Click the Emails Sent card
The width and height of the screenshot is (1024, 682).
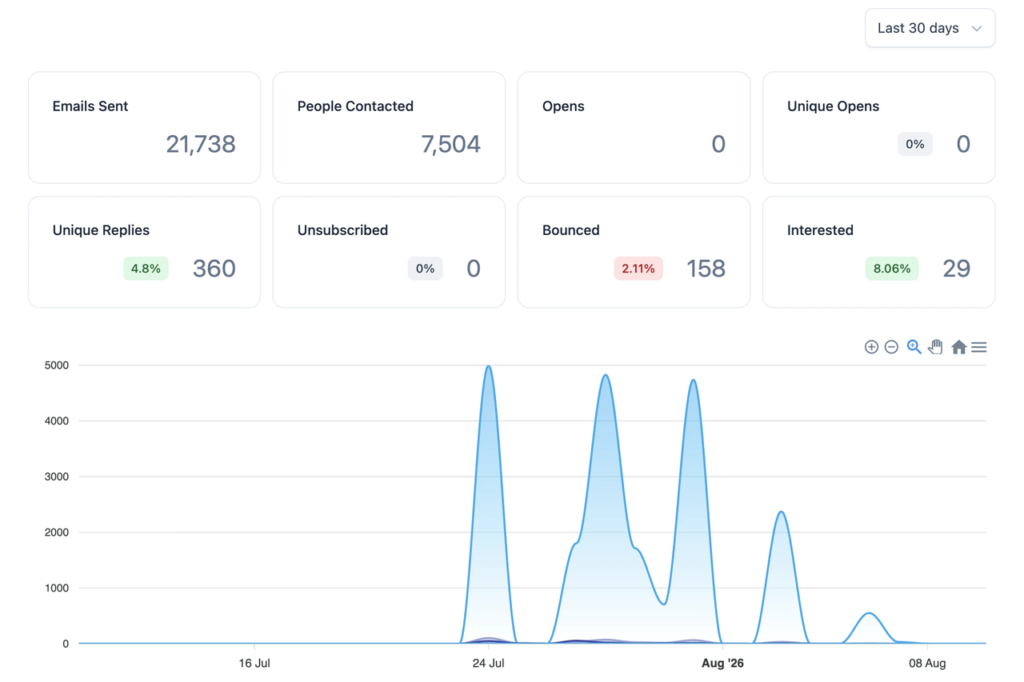tap(144, 127)
